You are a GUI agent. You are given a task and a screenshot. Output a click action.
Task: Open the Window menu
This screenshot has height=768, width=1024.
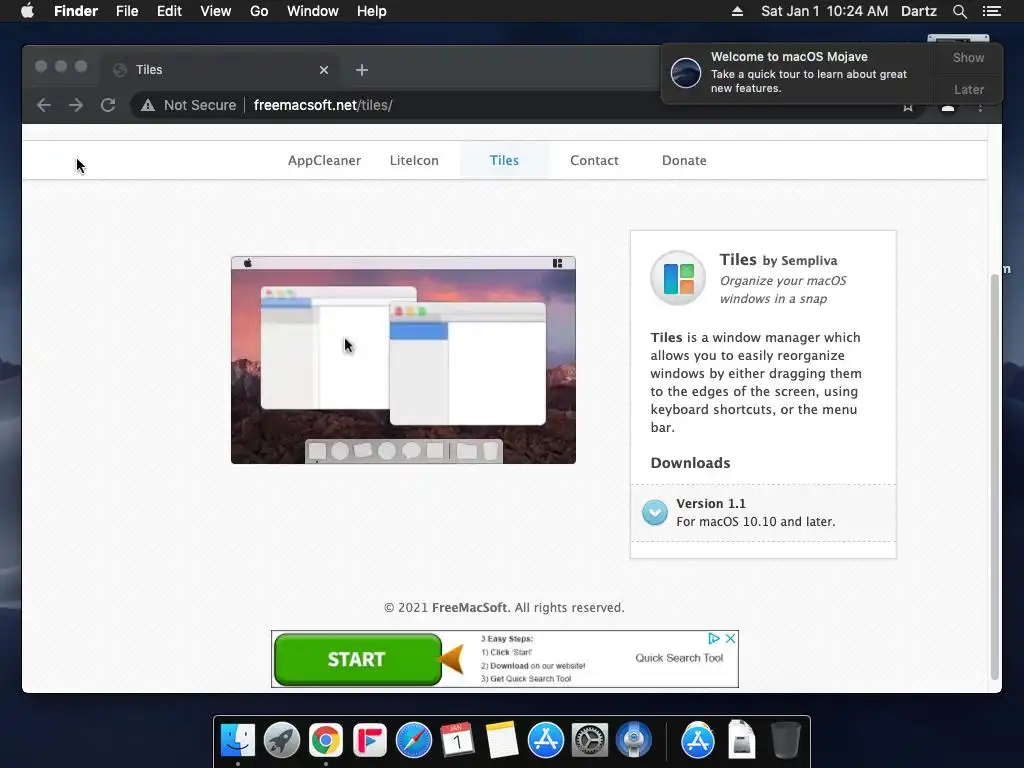(x=313, y=11)
